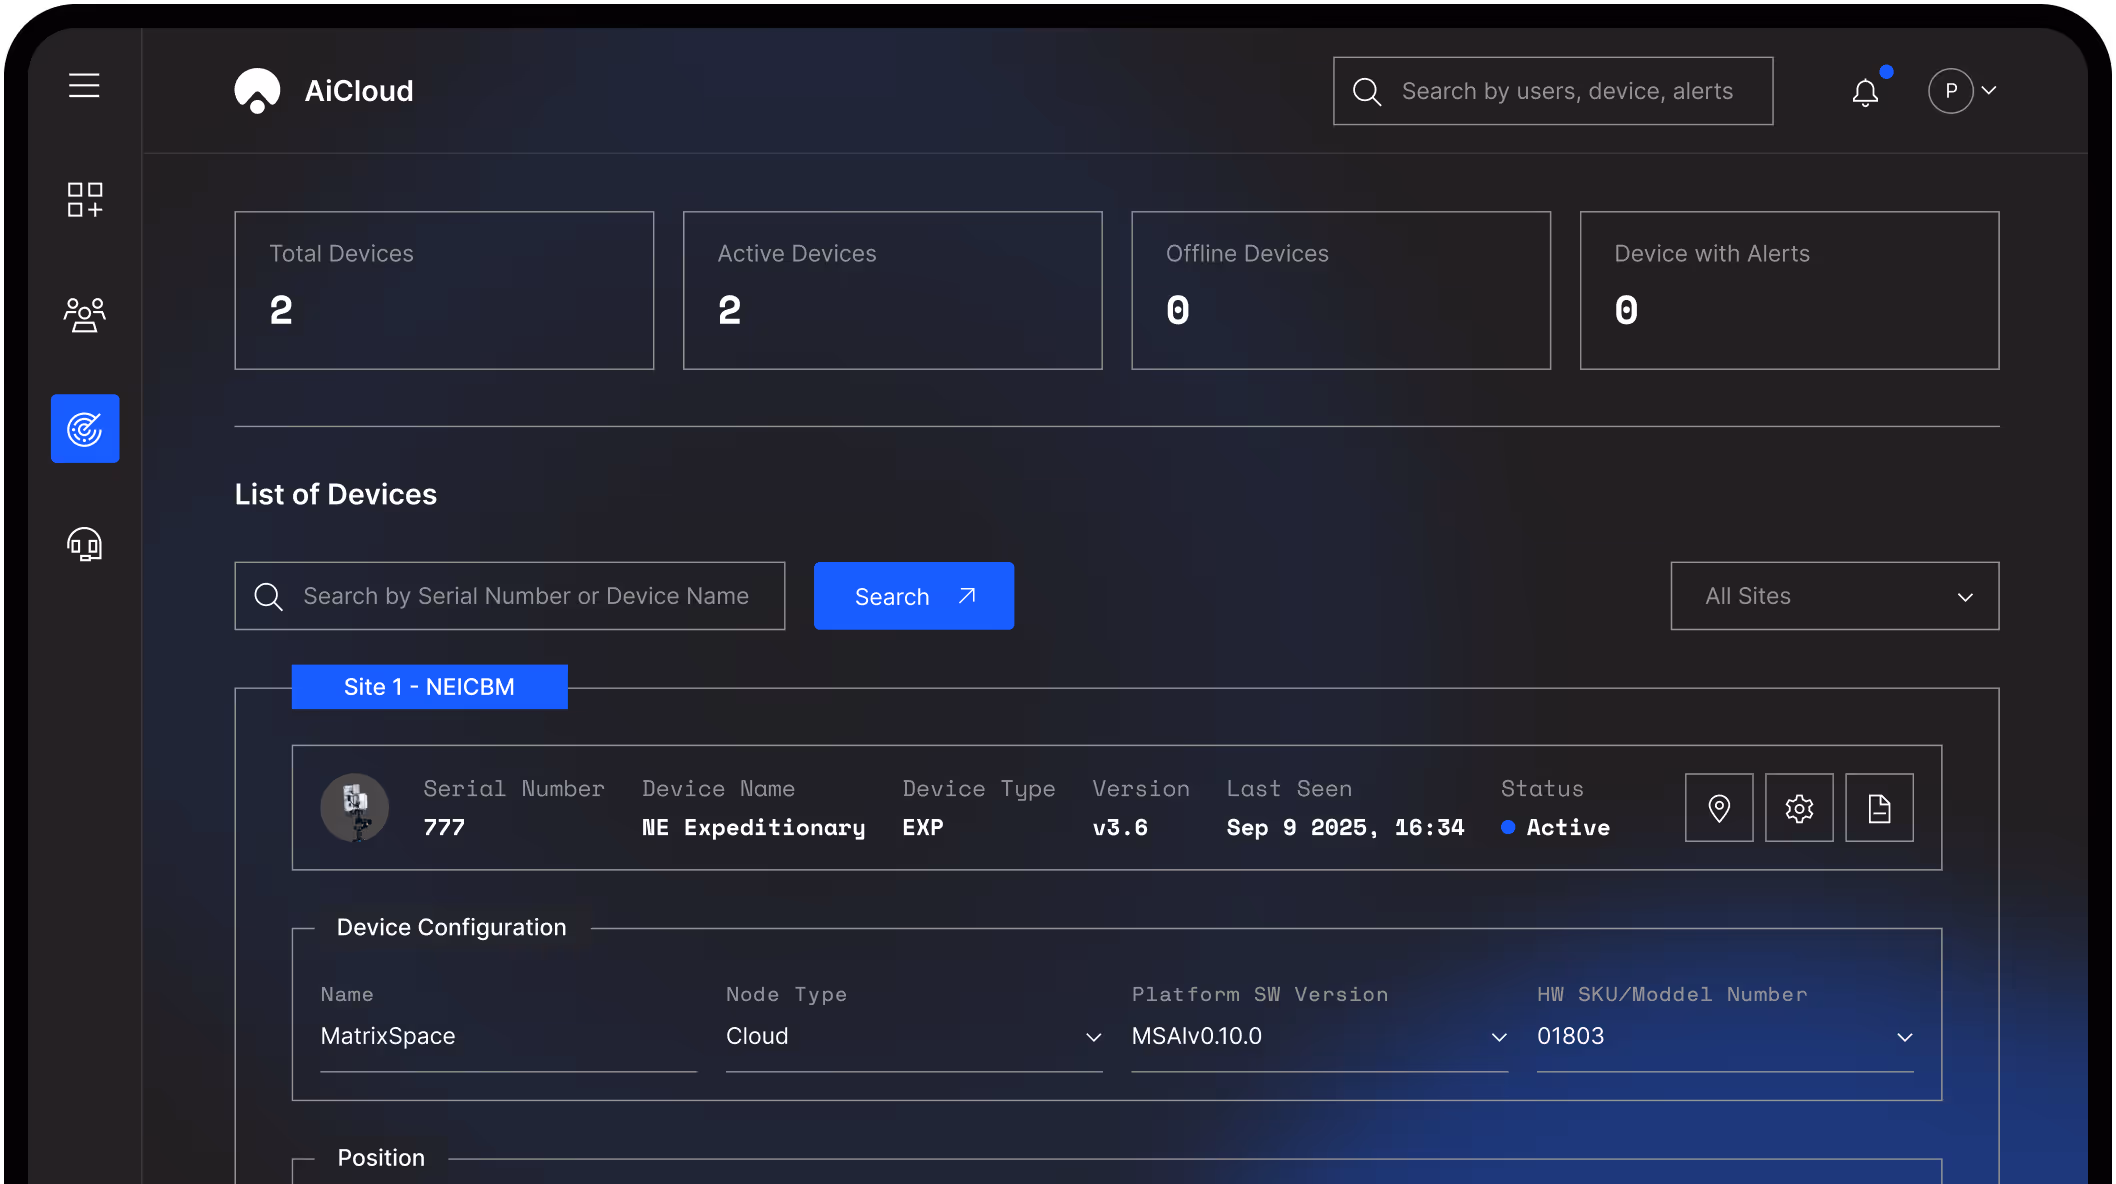Expand the All Sites dropdown

[x=1835, y=596]
